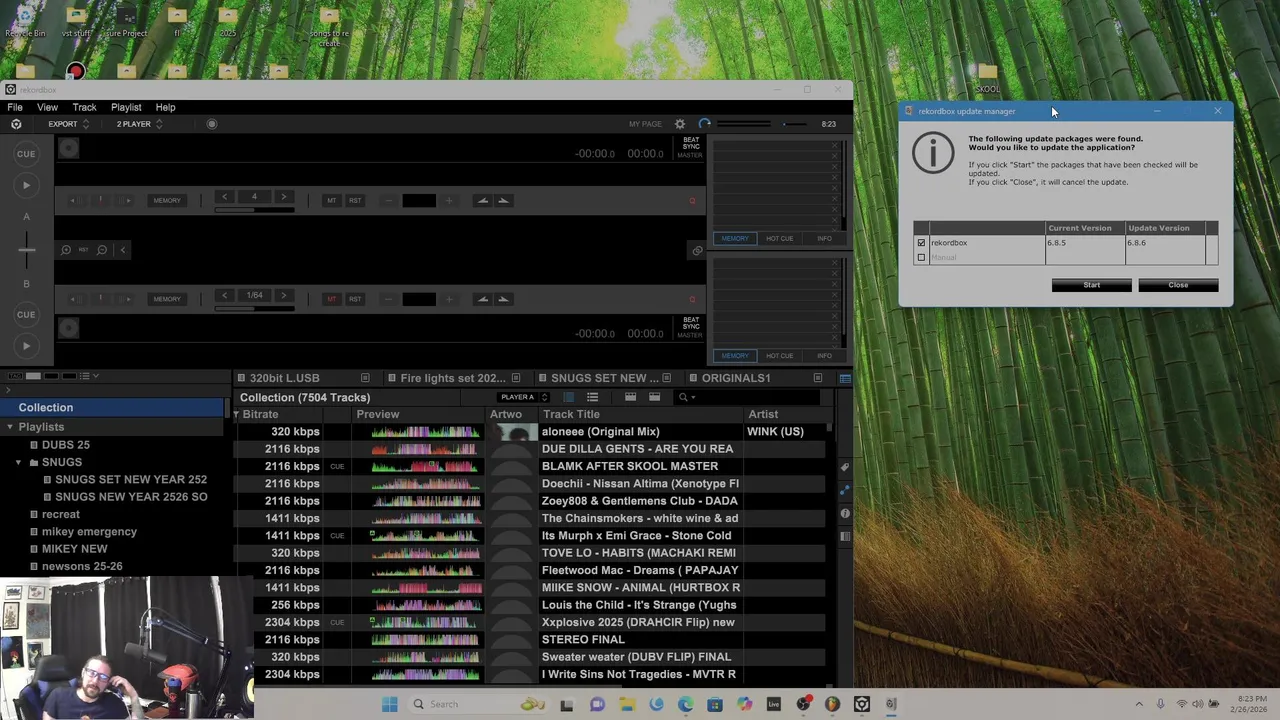The width and height of the screenshot is (1280, 720).
Task: Collapse the SNUGS playlist folder
Action: [x=18, y=462]
